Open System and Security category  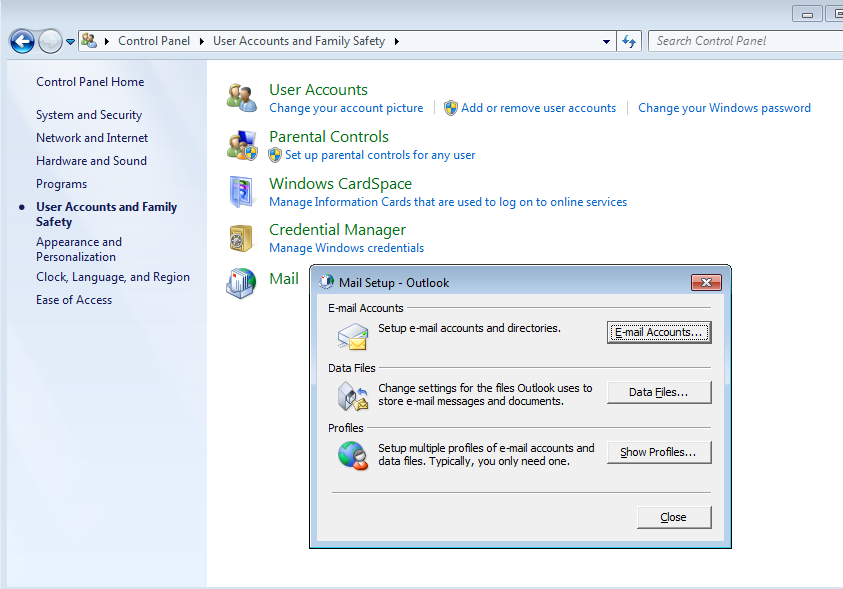[x=89, y=115]
